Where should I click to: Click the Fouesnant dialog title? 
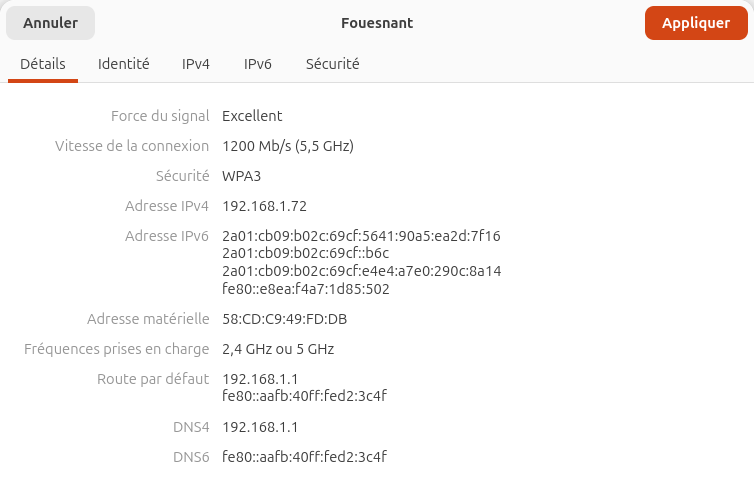tap(377, 23)
